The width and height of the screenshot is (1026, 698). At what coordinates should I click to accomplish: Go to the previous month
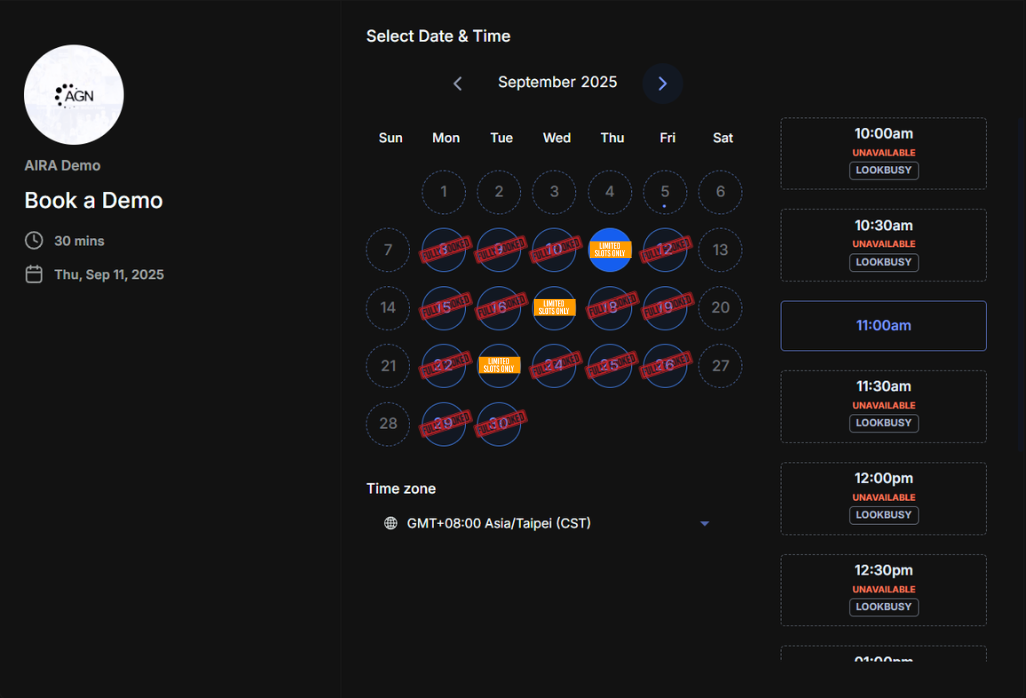[x=458, y=83]
